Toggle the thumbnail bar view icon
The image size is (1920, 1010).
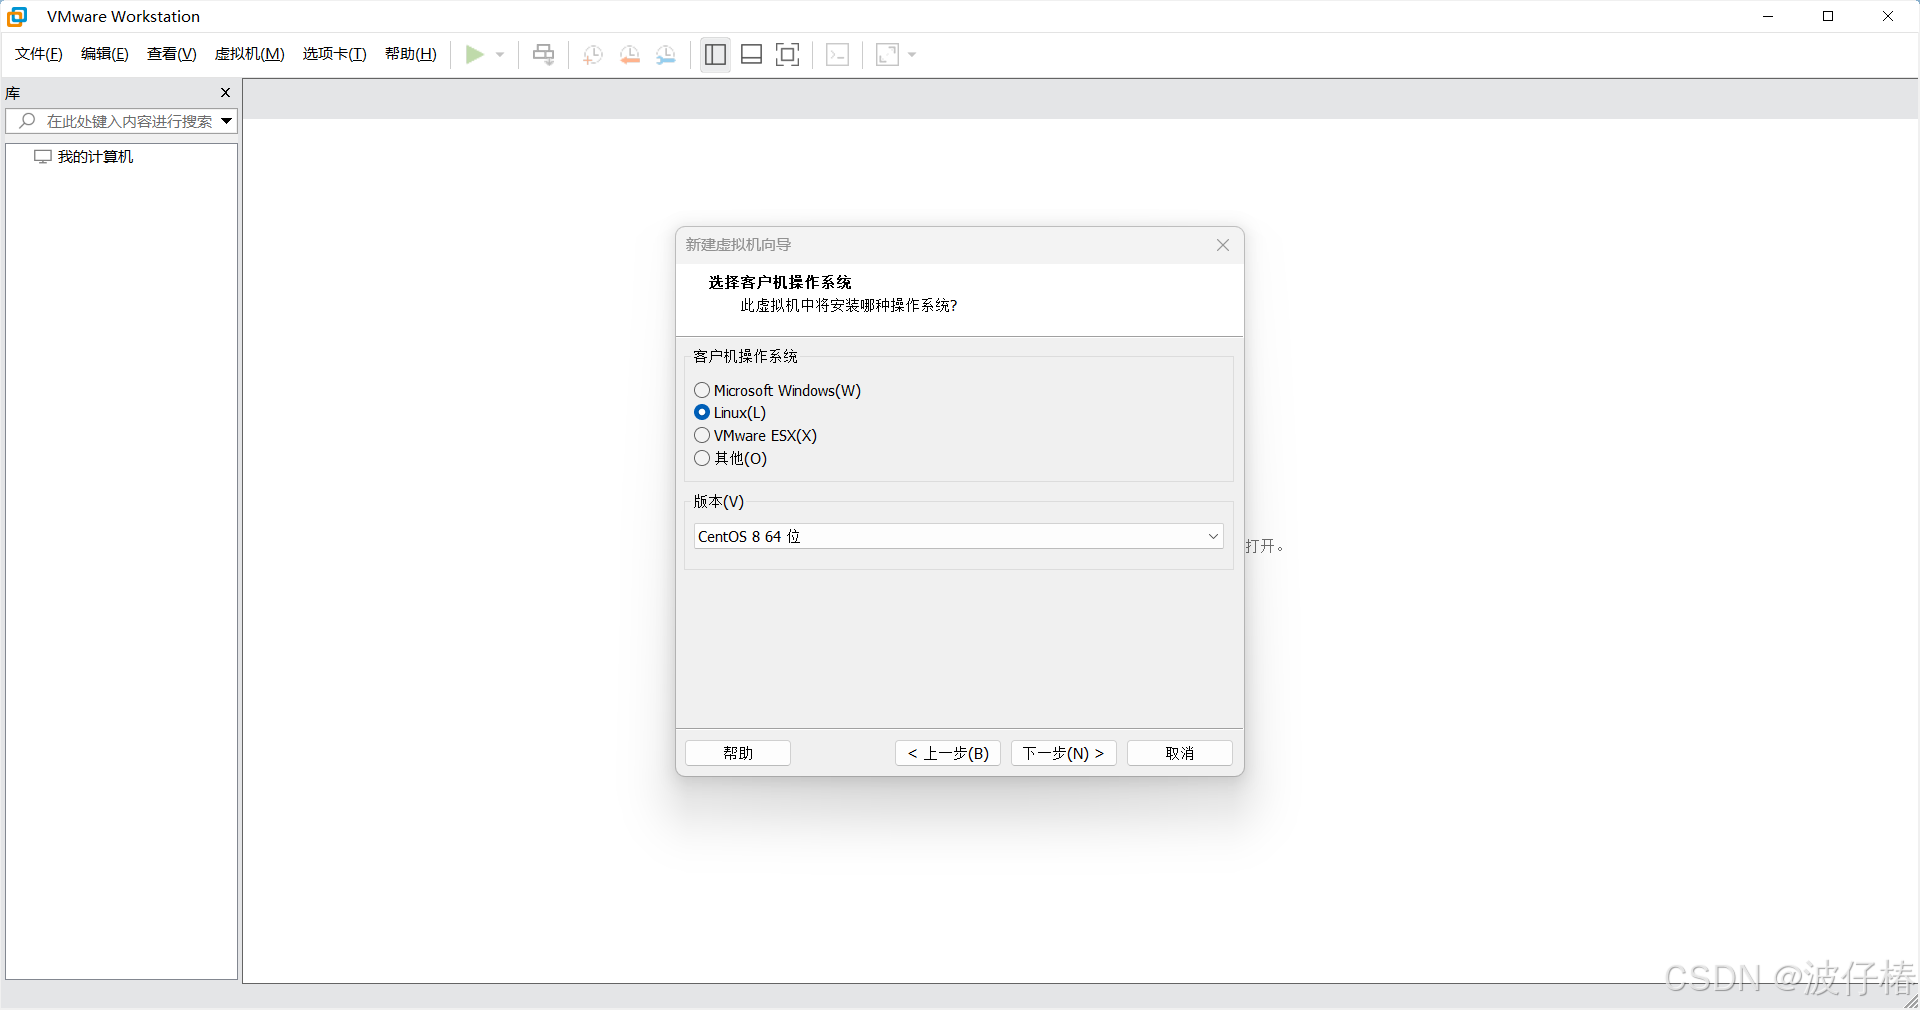(751, 54)
